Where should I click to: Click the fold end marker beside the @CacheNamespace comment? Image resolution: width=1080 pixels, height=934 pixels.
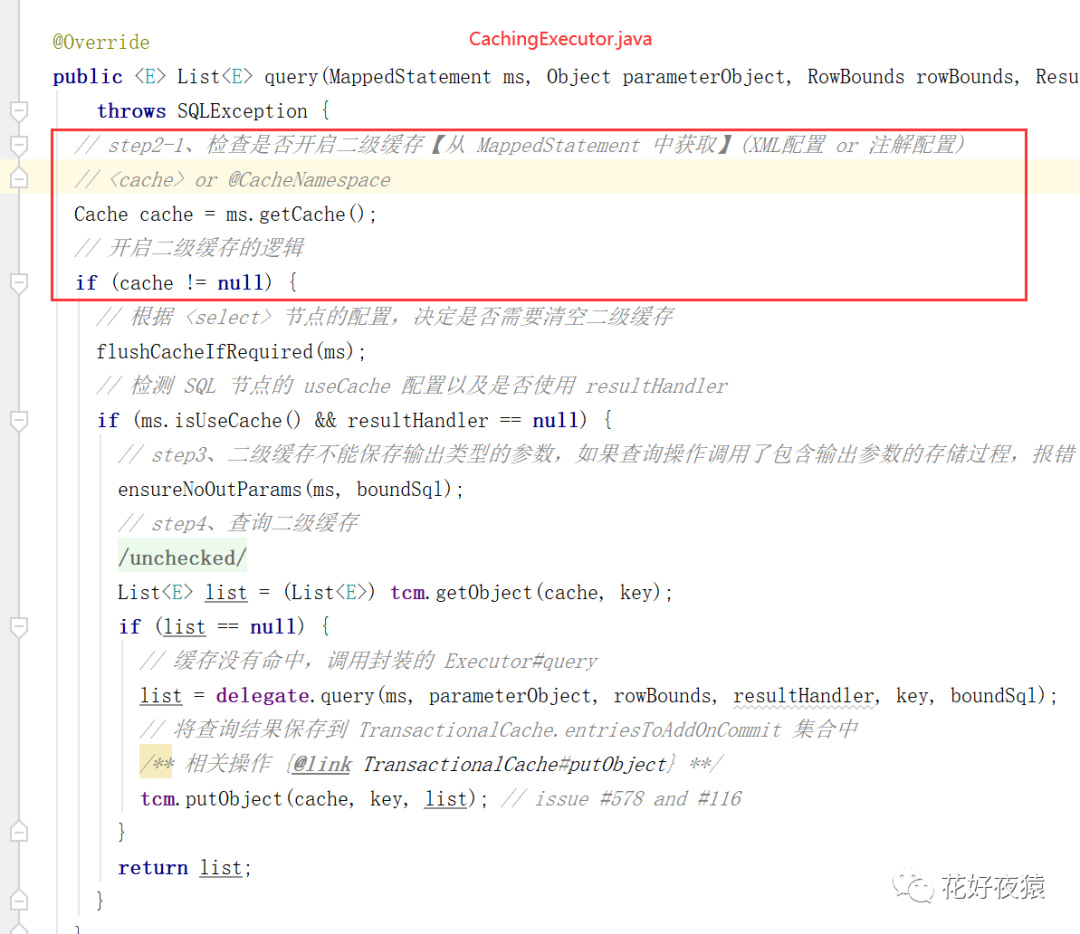19,179
